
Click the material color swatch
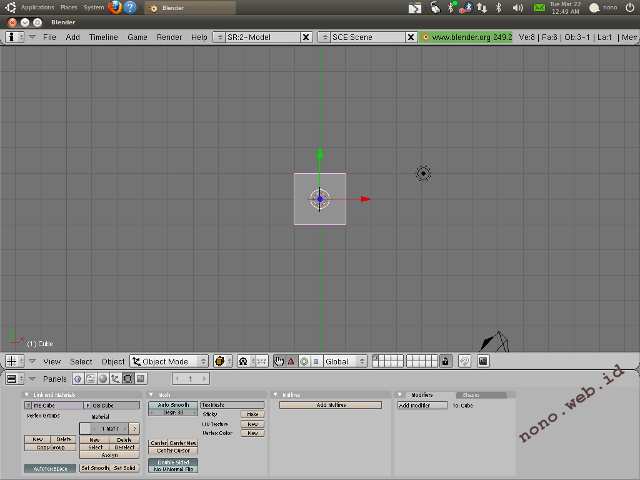(85, 428)
